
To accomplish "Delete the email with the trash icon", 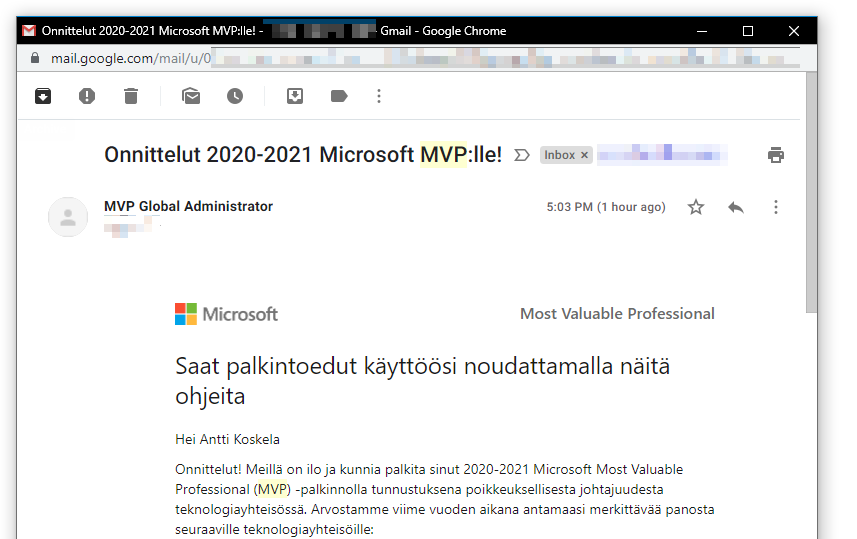I will 131,96.
